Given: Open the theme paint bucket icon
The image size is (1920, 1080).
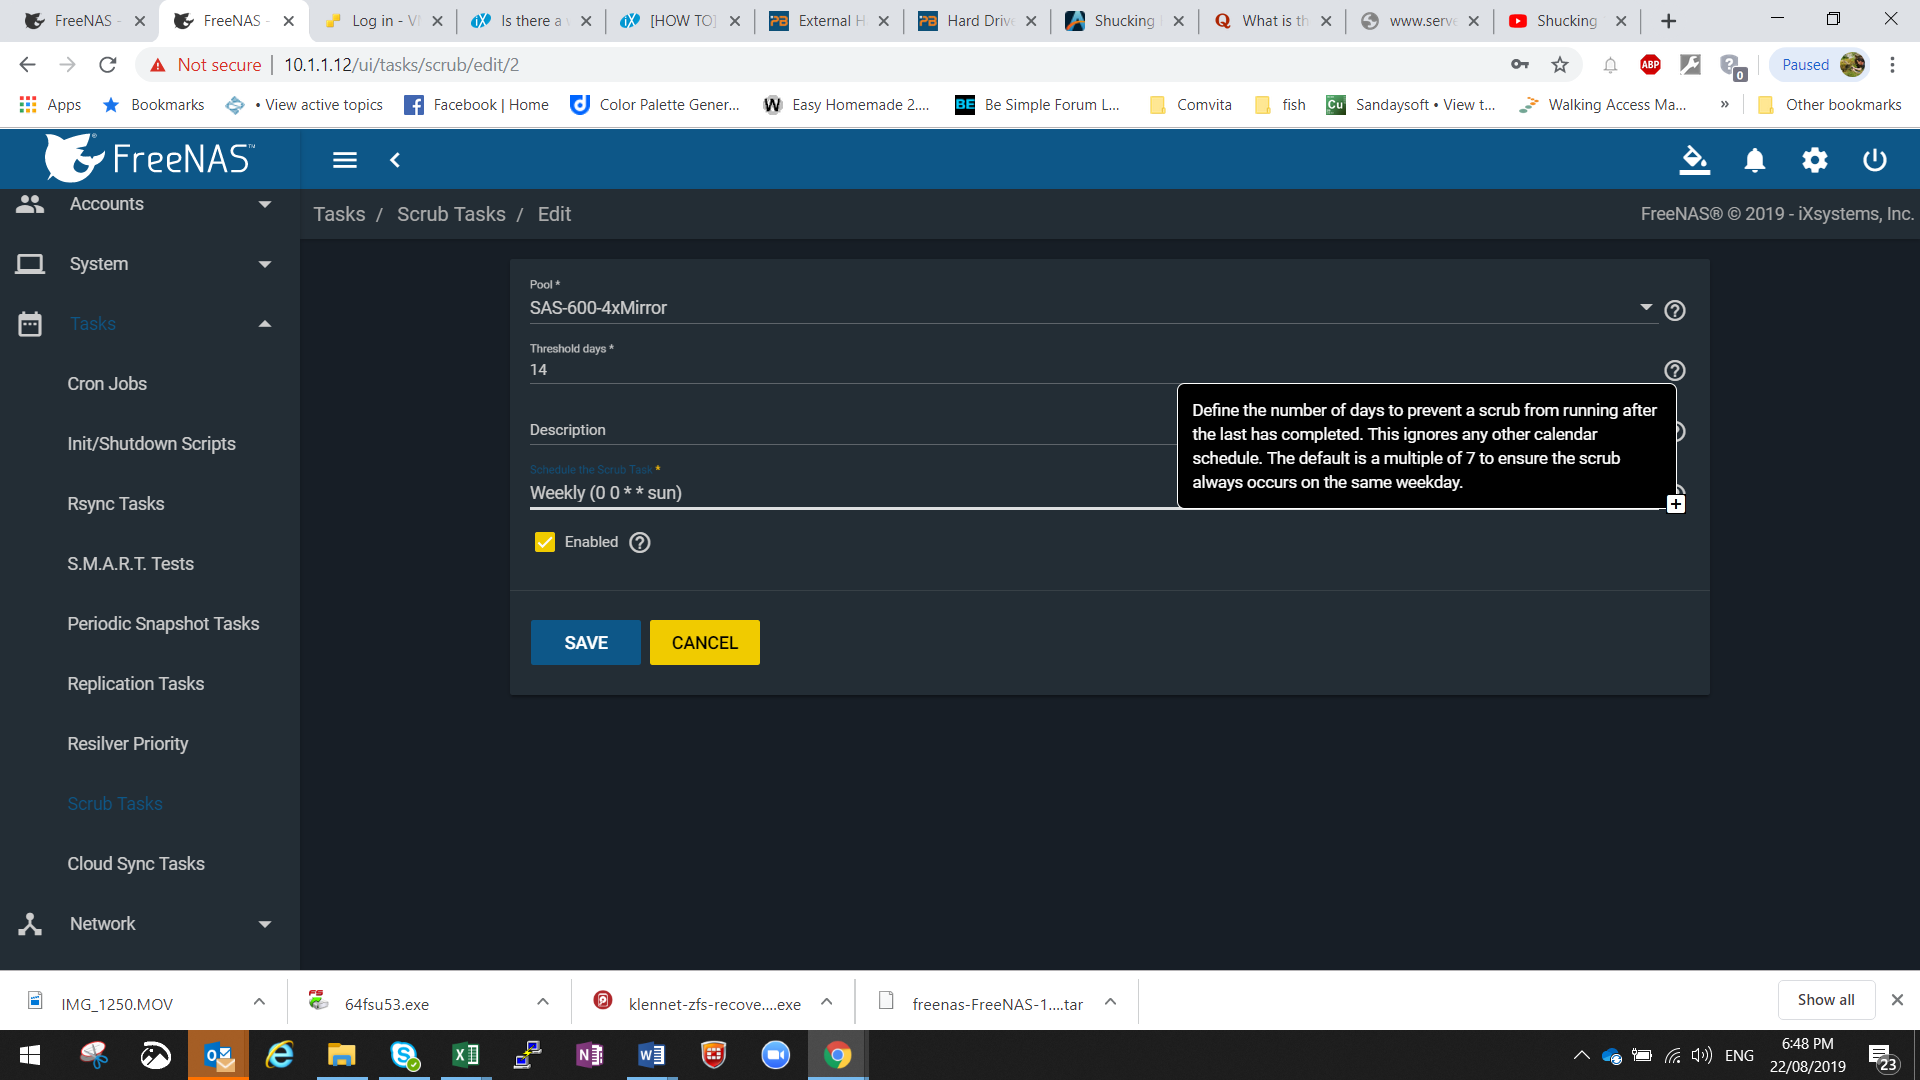Looking at the screenshot, I should click(x=1694, y=160).
